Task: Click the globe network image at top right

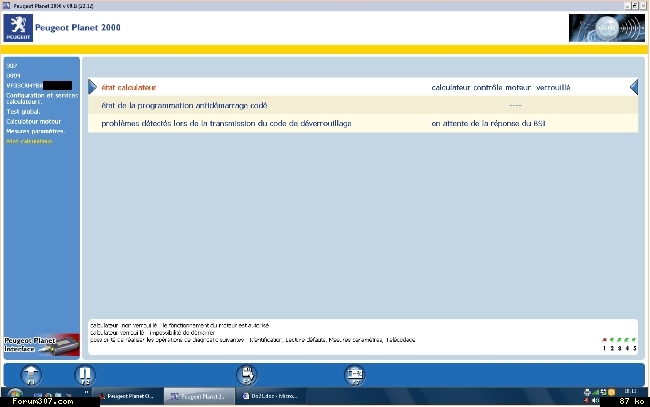Action: 606,28
